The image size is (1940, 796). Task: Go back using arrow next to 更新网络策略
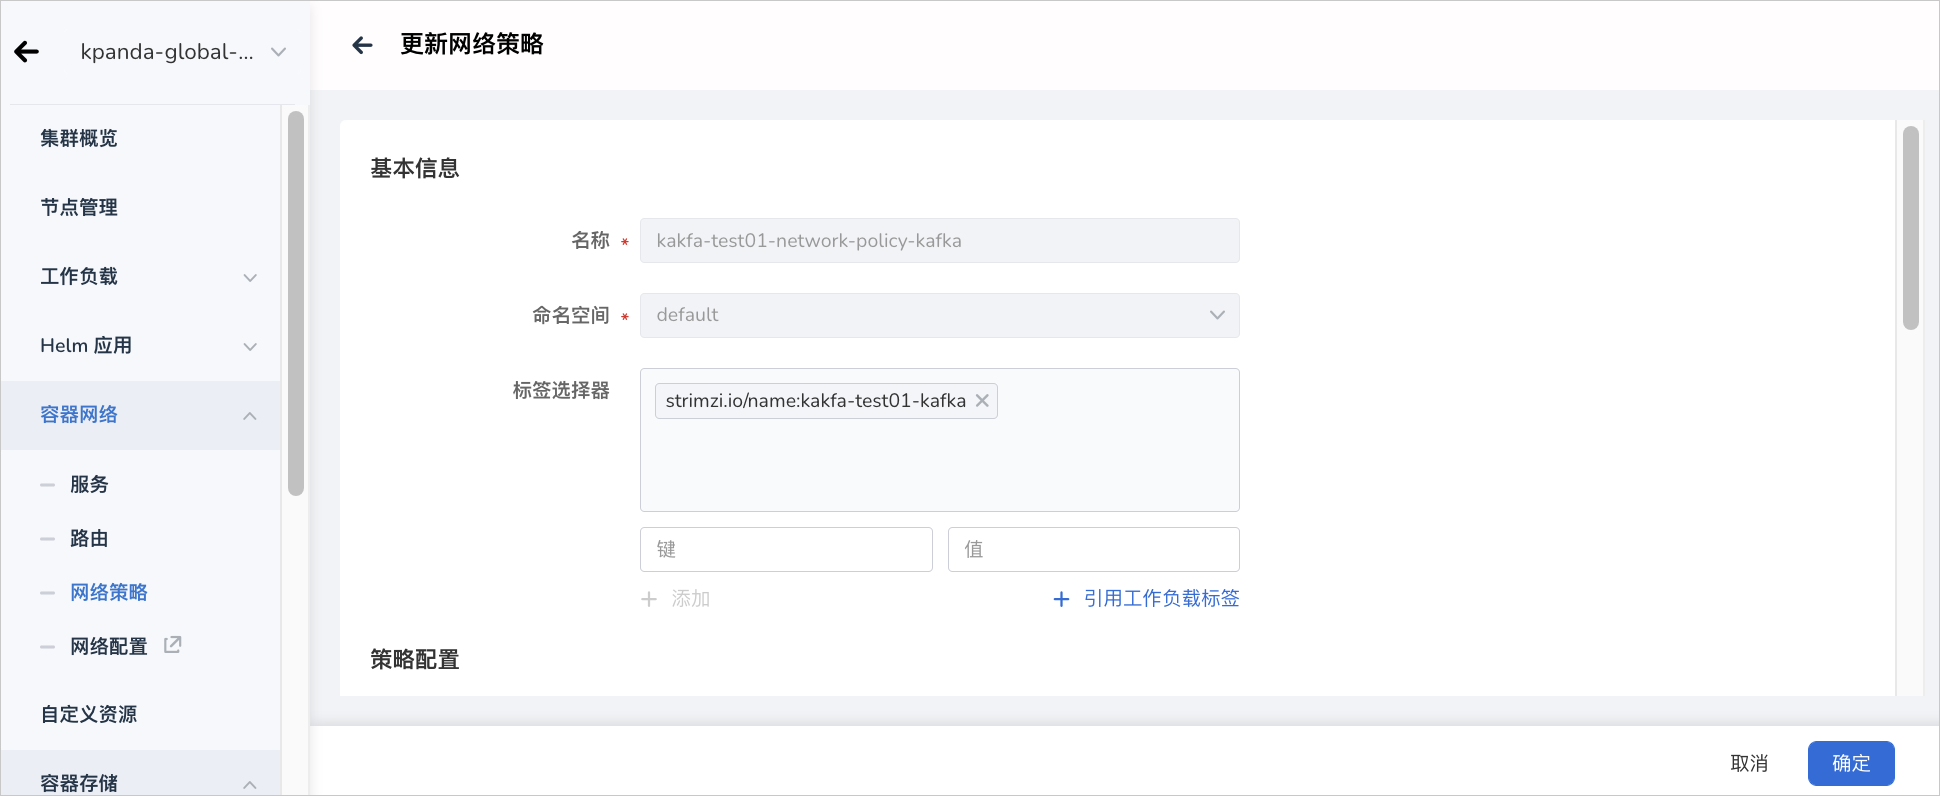pyautogui.click(x=362, y=45)
